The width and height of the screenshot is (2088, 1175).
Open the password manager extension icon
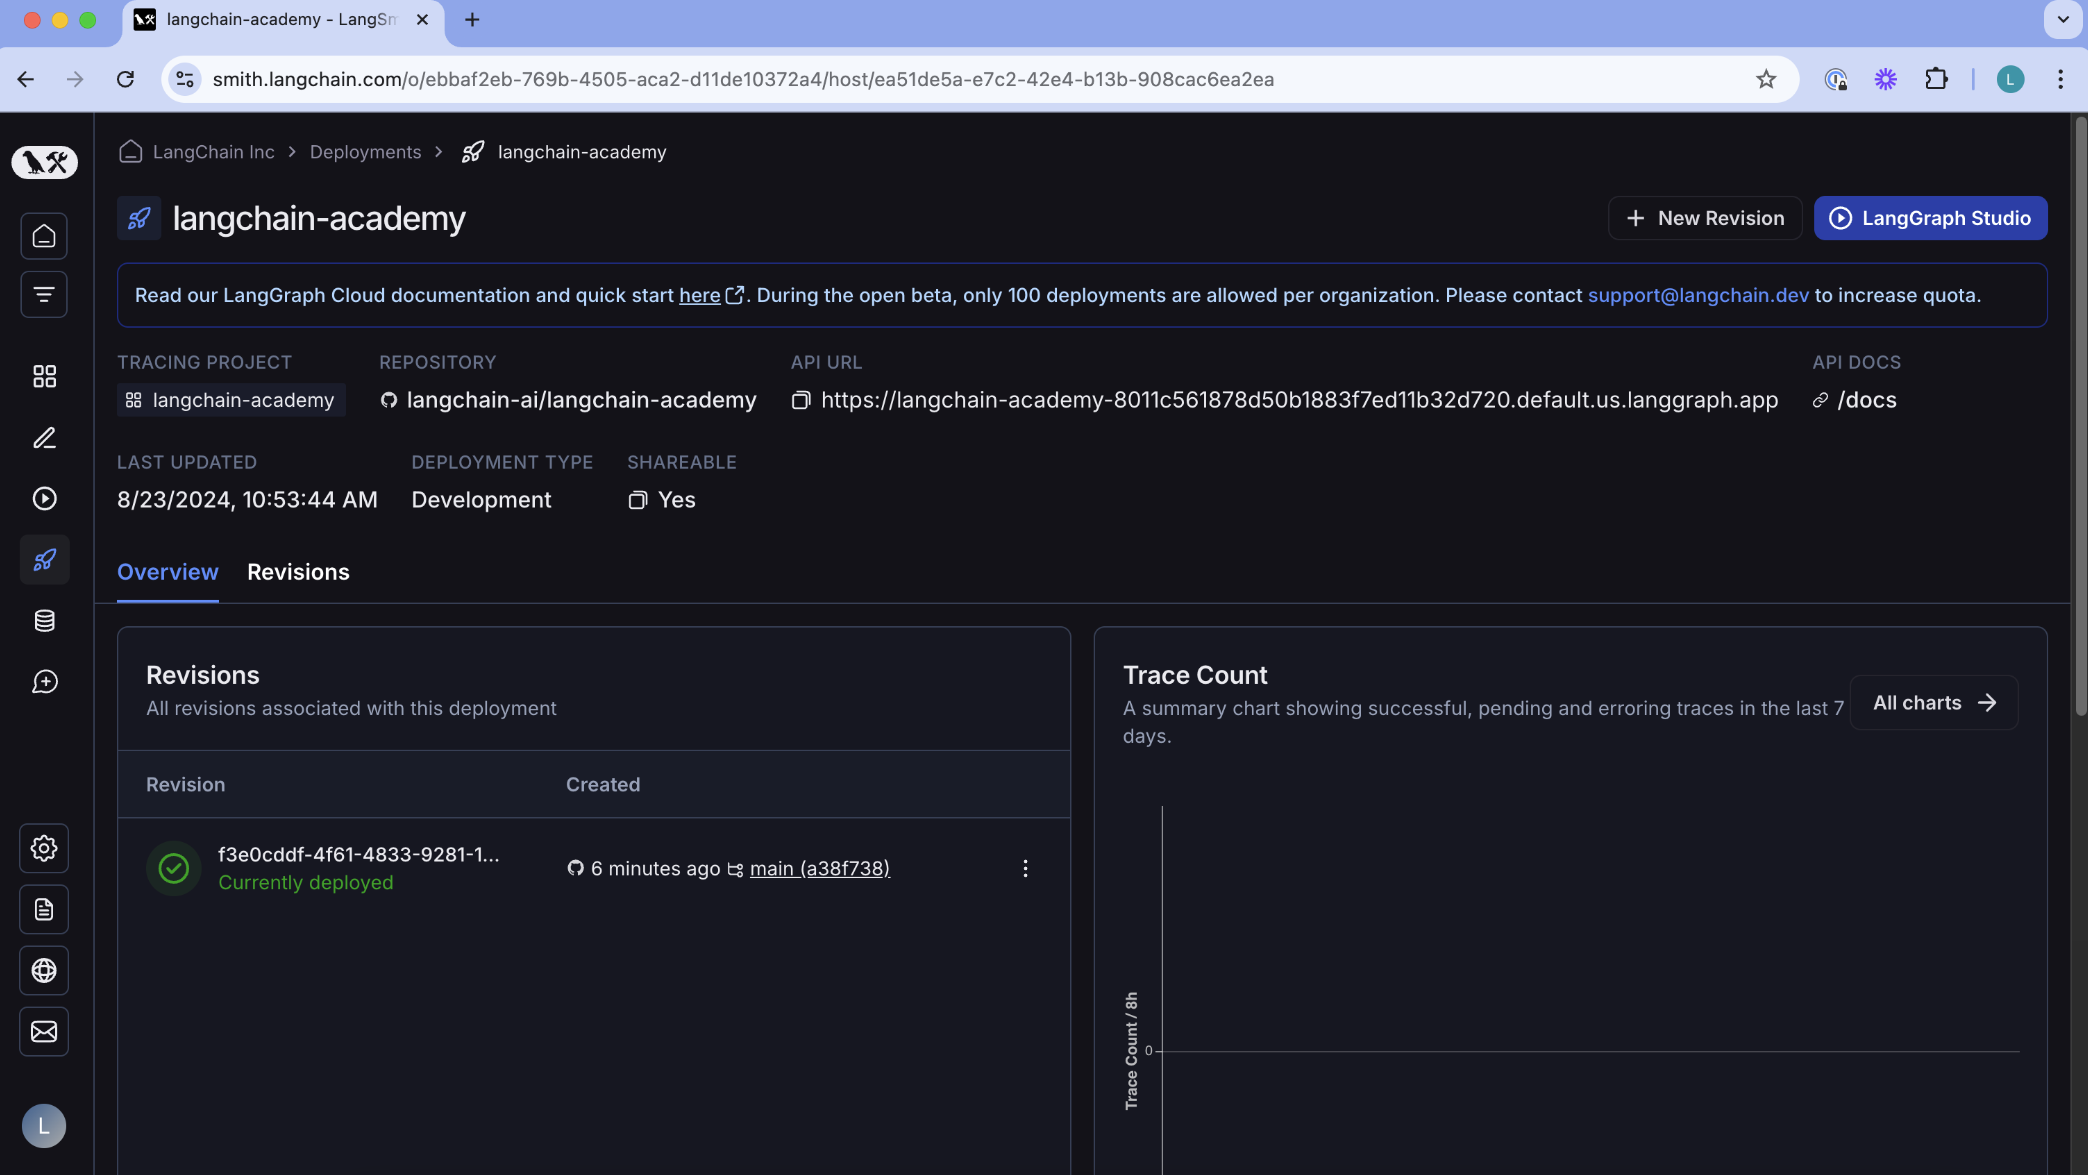coord(1835,79)
